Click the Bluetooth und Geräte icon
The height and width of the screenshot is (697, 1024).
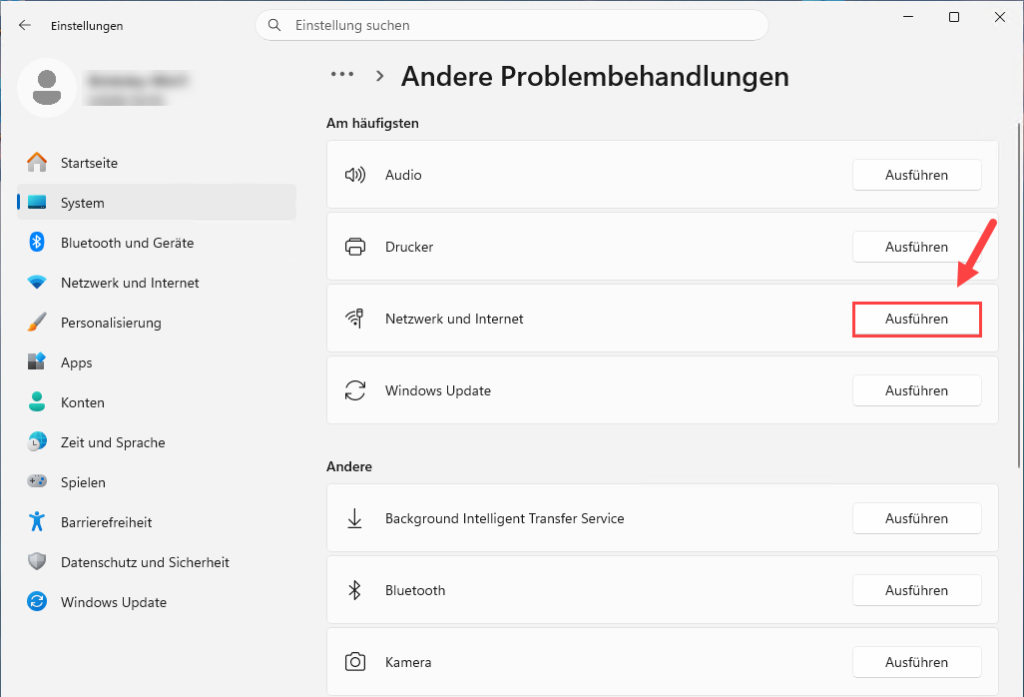(37, 242)
